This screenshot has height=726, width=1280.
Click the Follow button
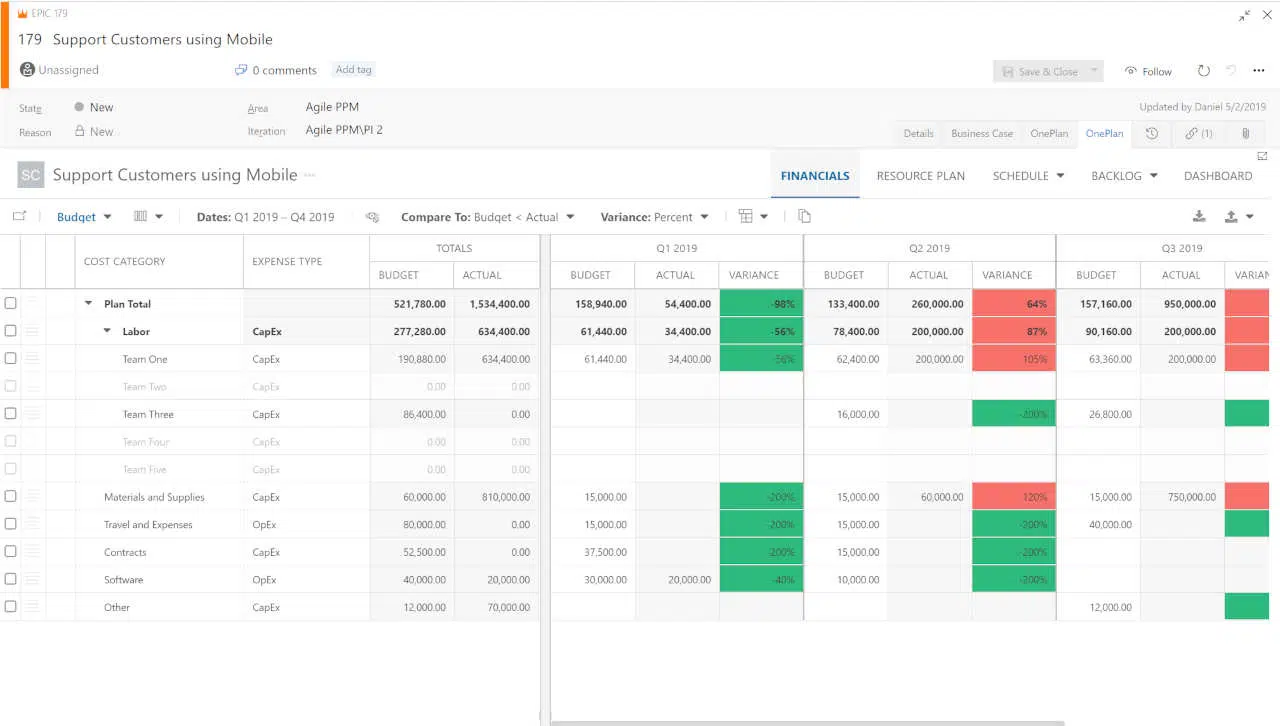1148,71
